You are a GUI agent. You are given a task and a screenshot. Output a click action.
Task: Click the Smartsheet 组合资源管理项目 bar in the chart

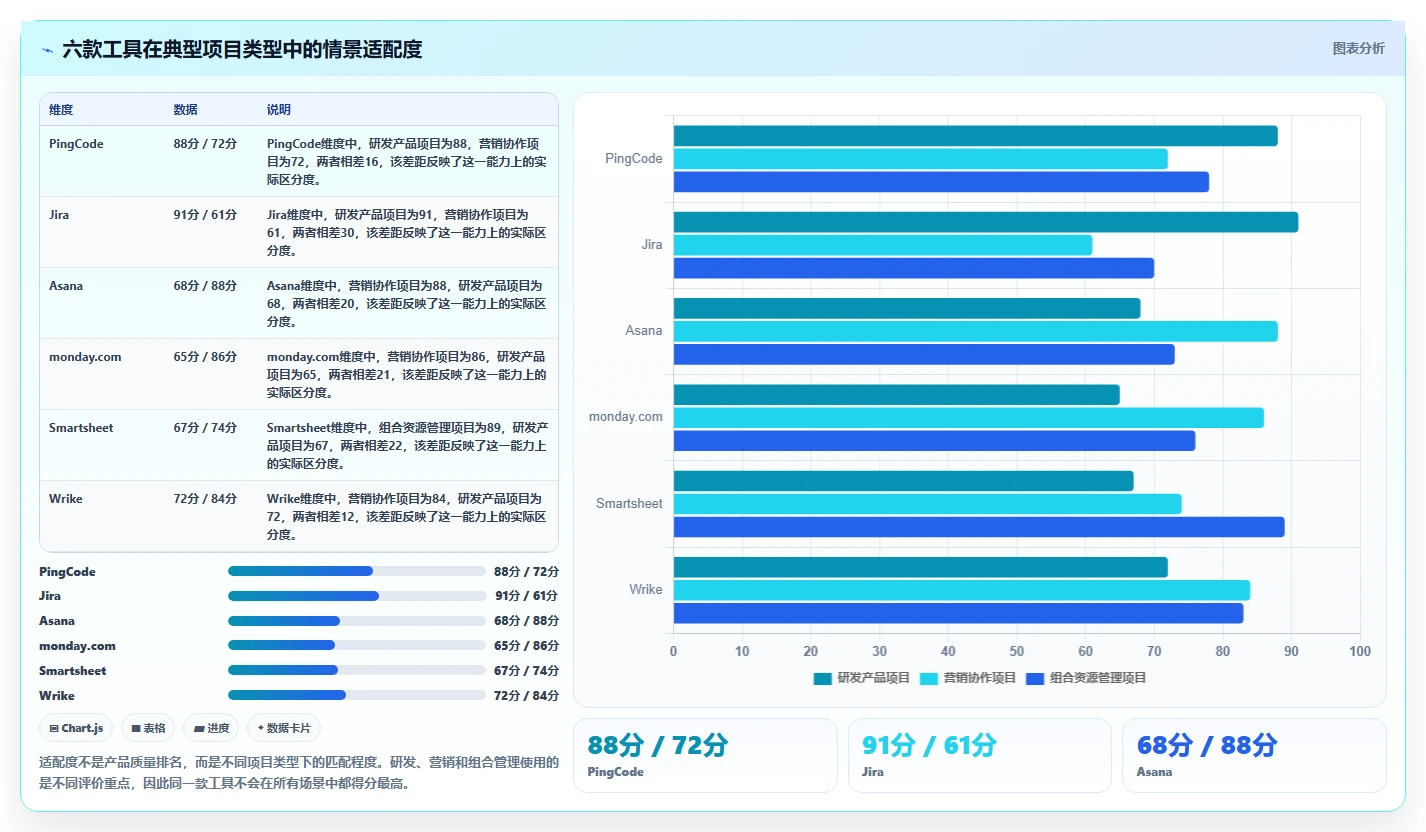[979, 527]
